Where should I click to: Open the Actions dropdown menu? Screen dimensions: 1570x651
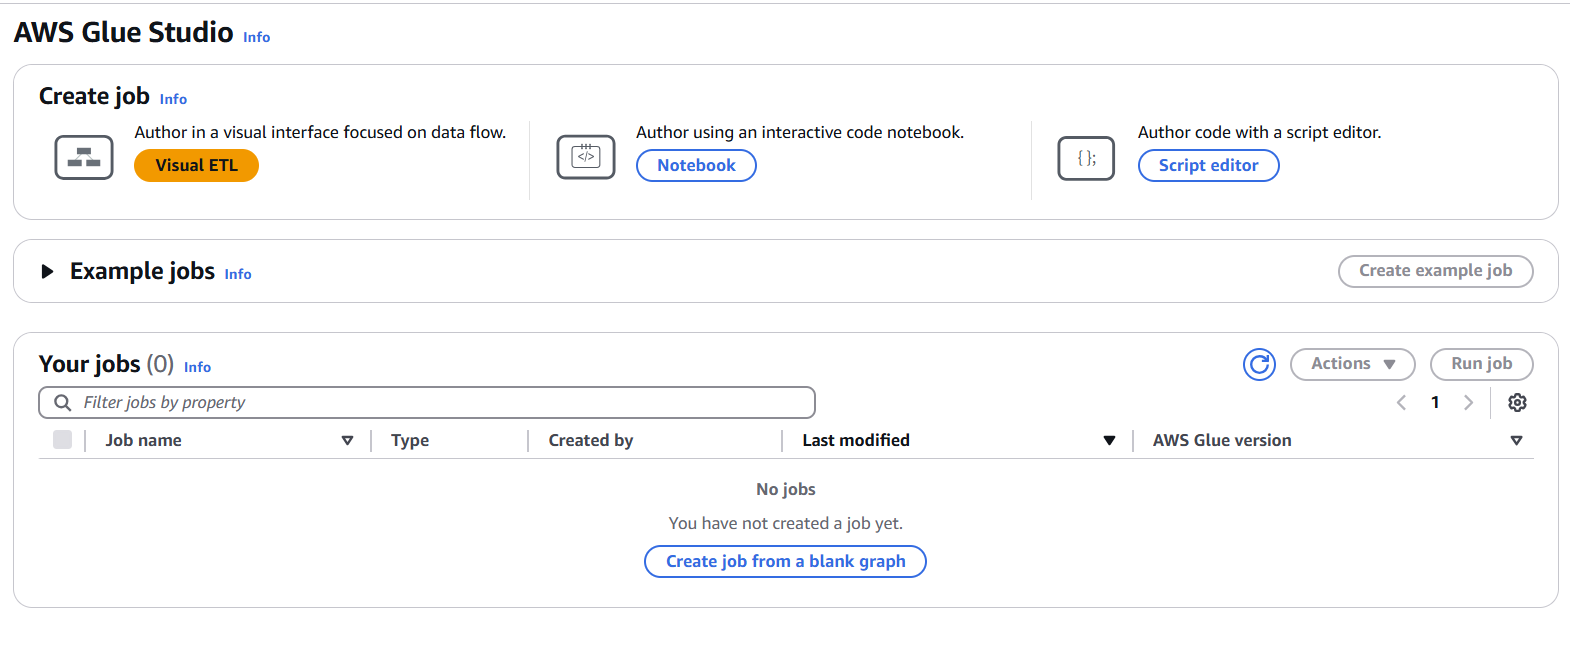pos(1352,364)
